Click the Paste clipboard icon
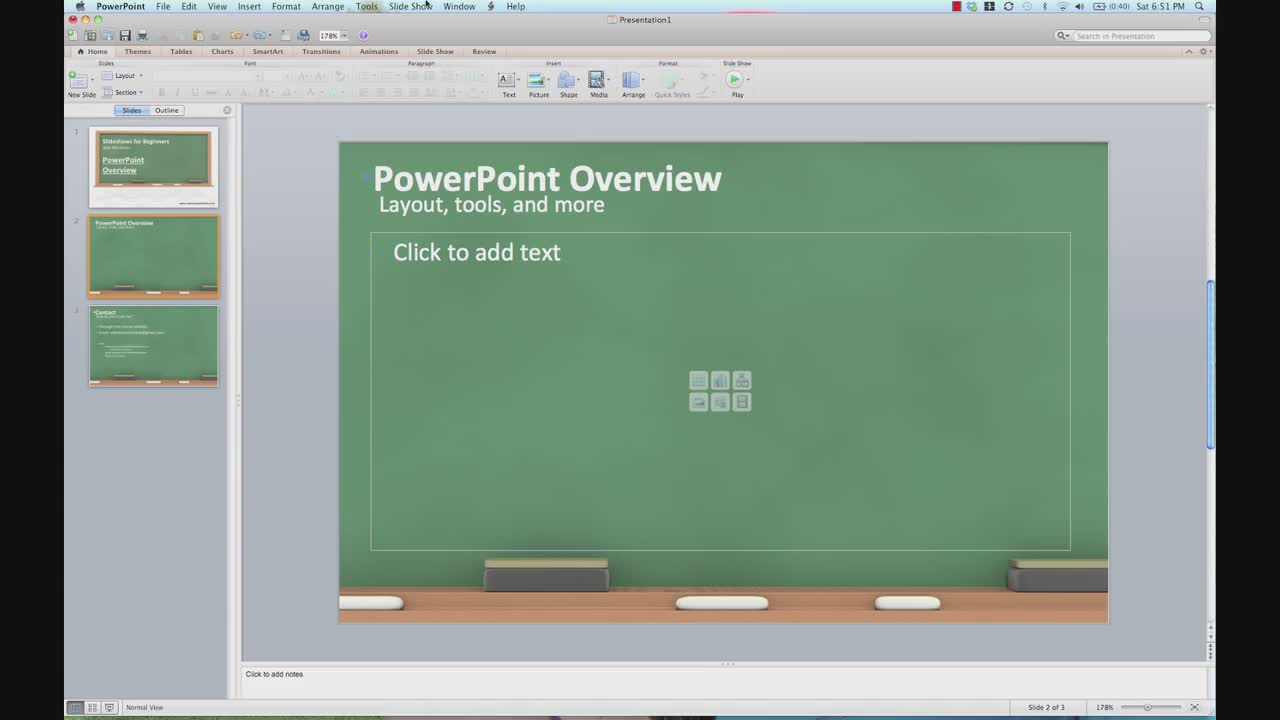 point(198,36)
